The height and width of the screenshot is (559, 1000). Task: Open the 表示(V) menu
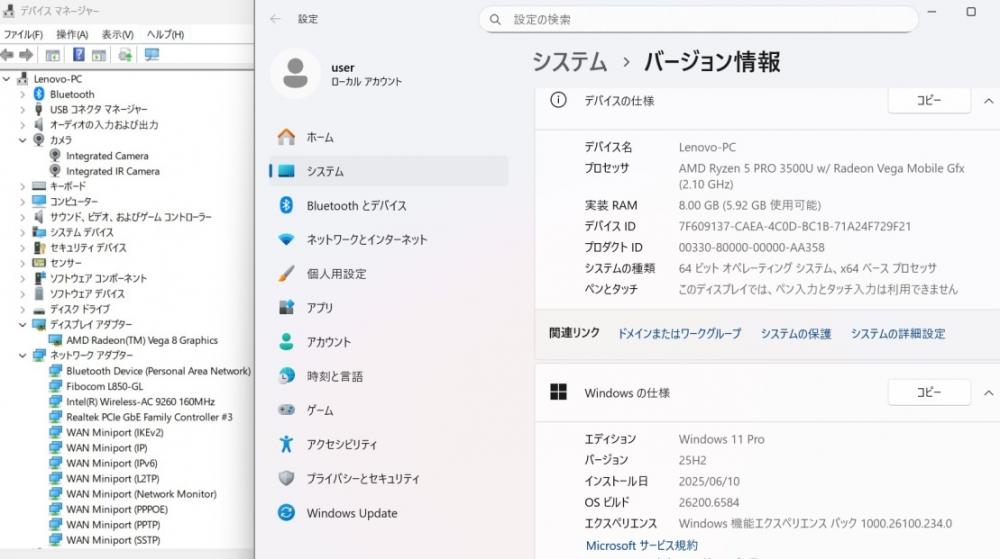click(118, 34)
